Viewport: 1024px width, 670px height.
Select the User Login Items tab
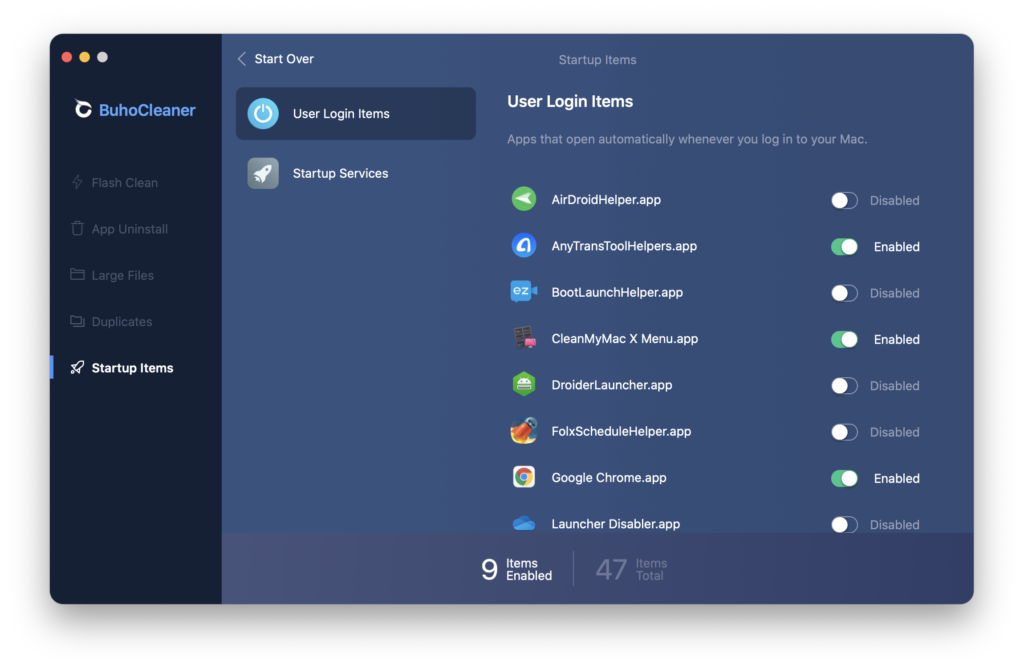tap(356, 114)
